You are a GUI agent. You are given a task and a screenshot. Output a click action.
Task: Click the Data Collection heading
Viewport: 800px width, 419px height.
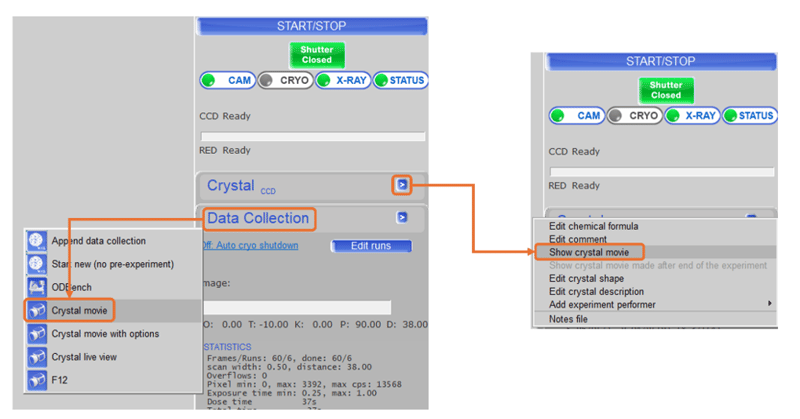point(258,218)
